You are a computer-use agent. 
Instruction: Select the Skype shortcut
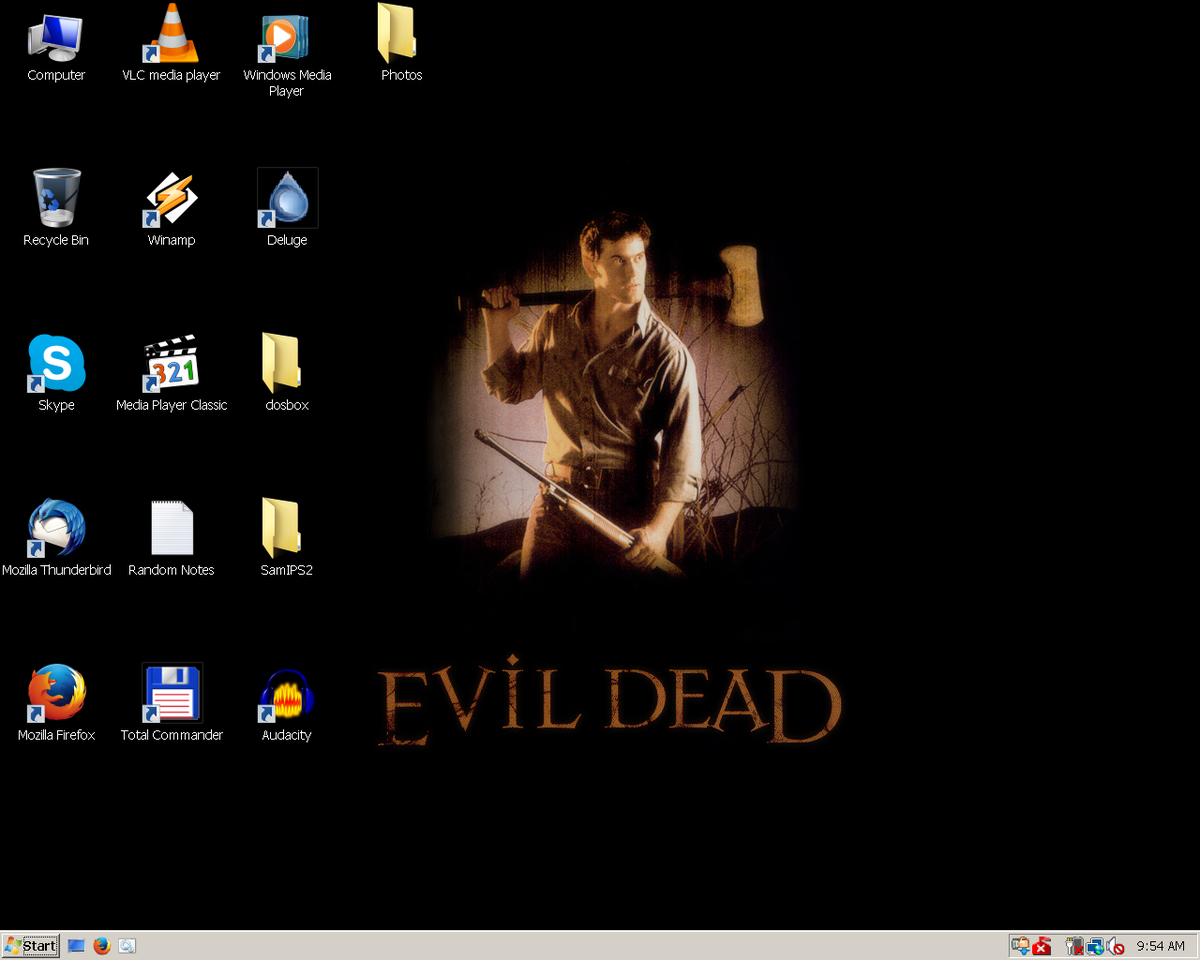[56, 373]
